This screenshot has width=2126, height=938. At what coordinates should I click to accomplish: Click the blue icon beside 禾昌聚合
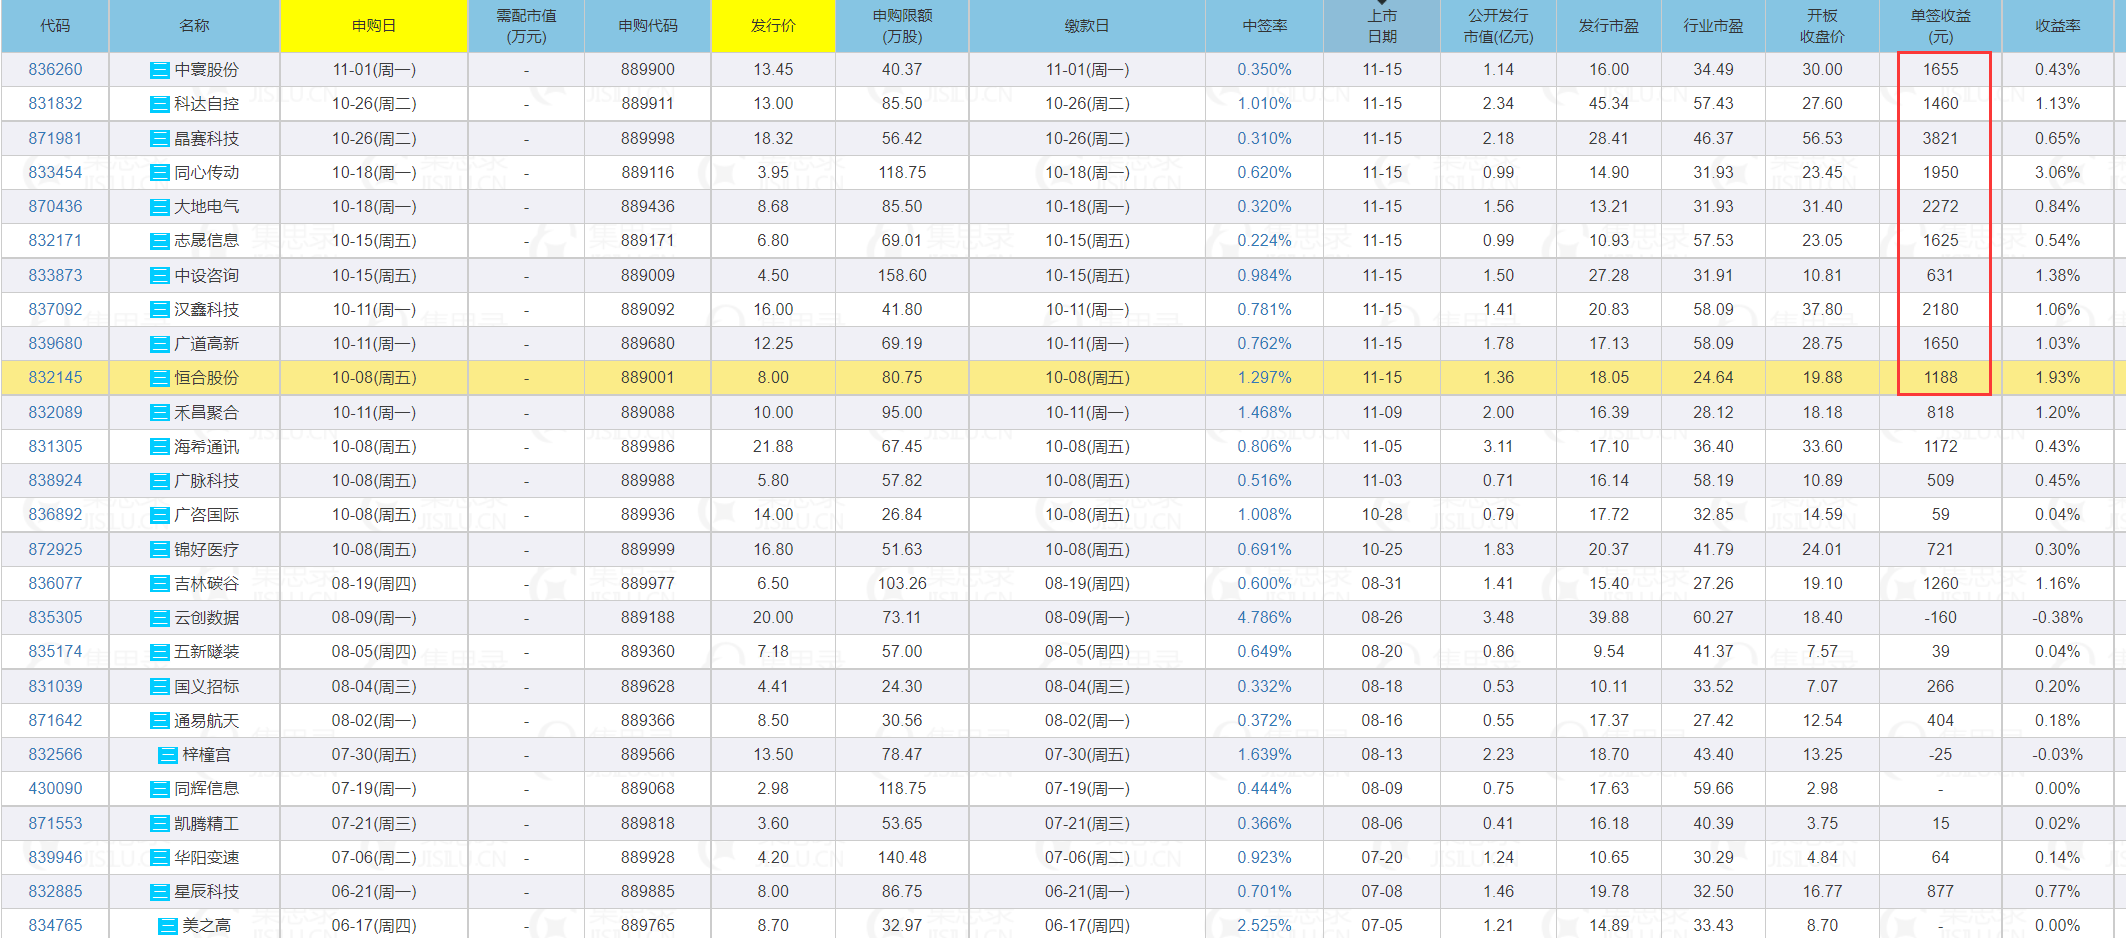click(159, 413)
